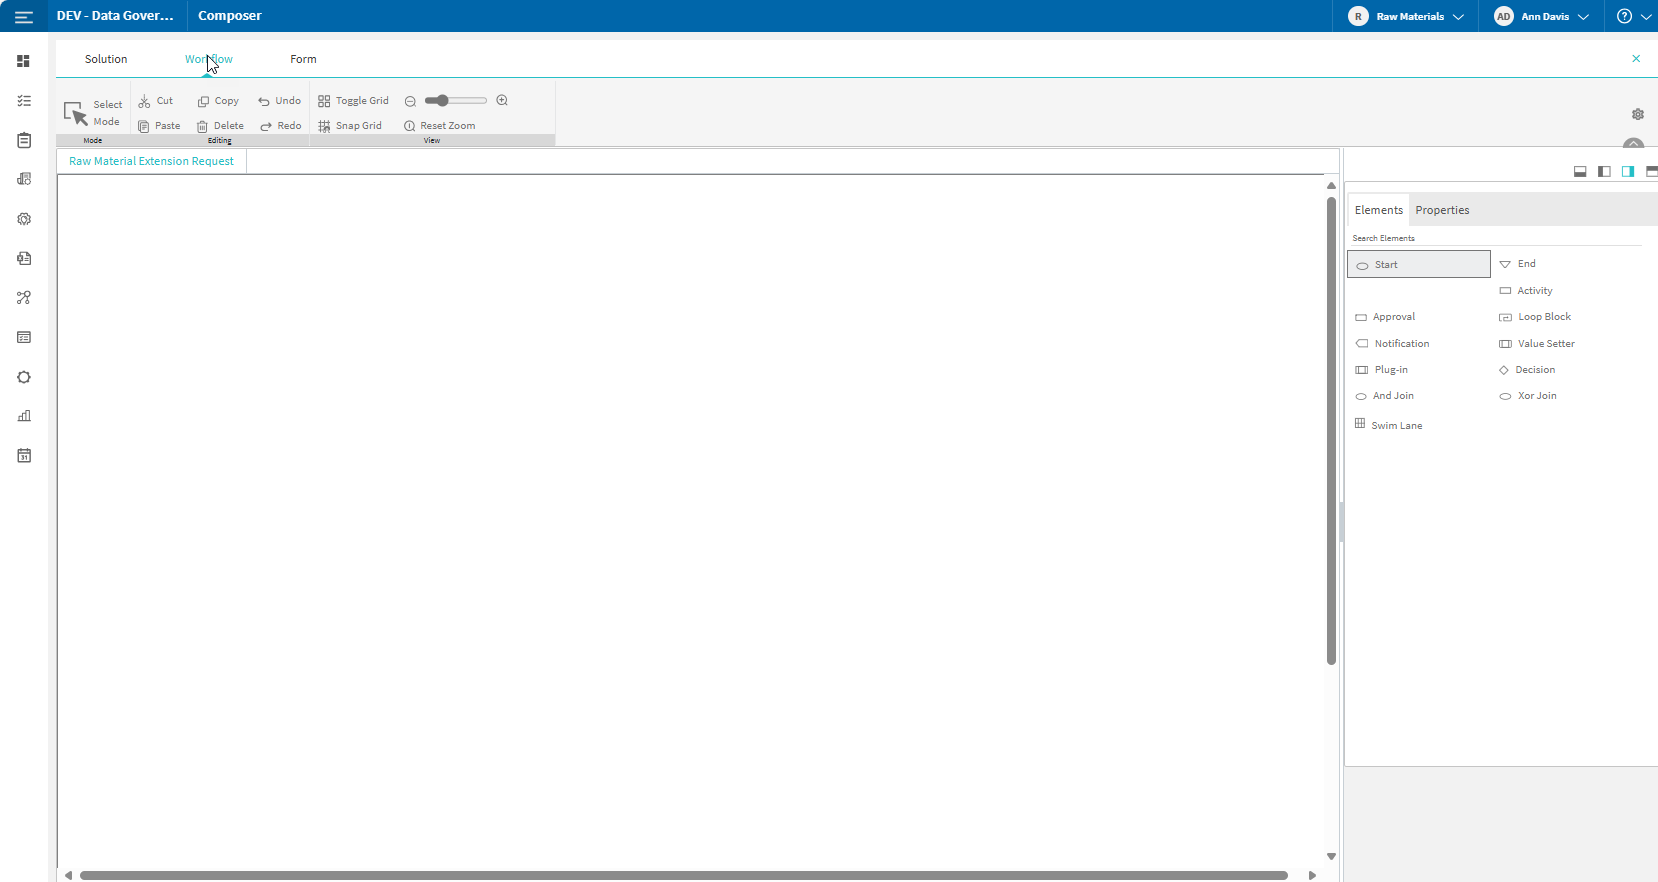Open the help dropdown menu
The height and width of the screenshot is (882, 1658).
(x=1634, y=16)
